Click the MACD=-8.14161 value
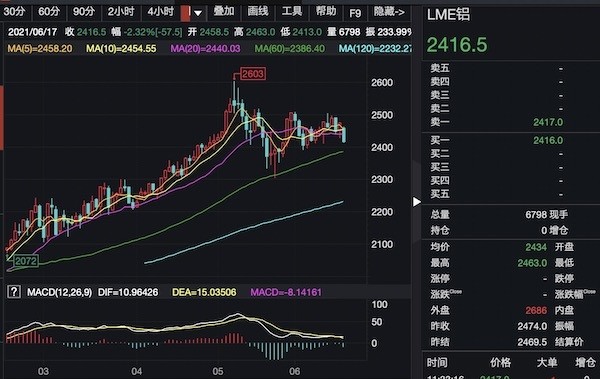This screenshot has width=600, height=379. (286, 292)
